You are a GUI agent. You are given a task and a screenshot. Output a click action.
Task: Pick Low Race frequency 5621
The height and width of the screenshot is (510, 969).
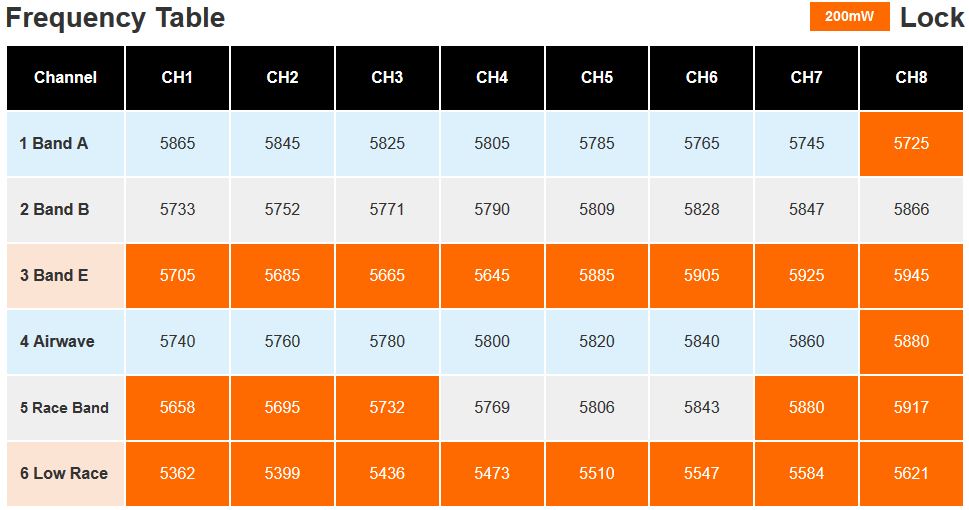(x=911, y=474)
